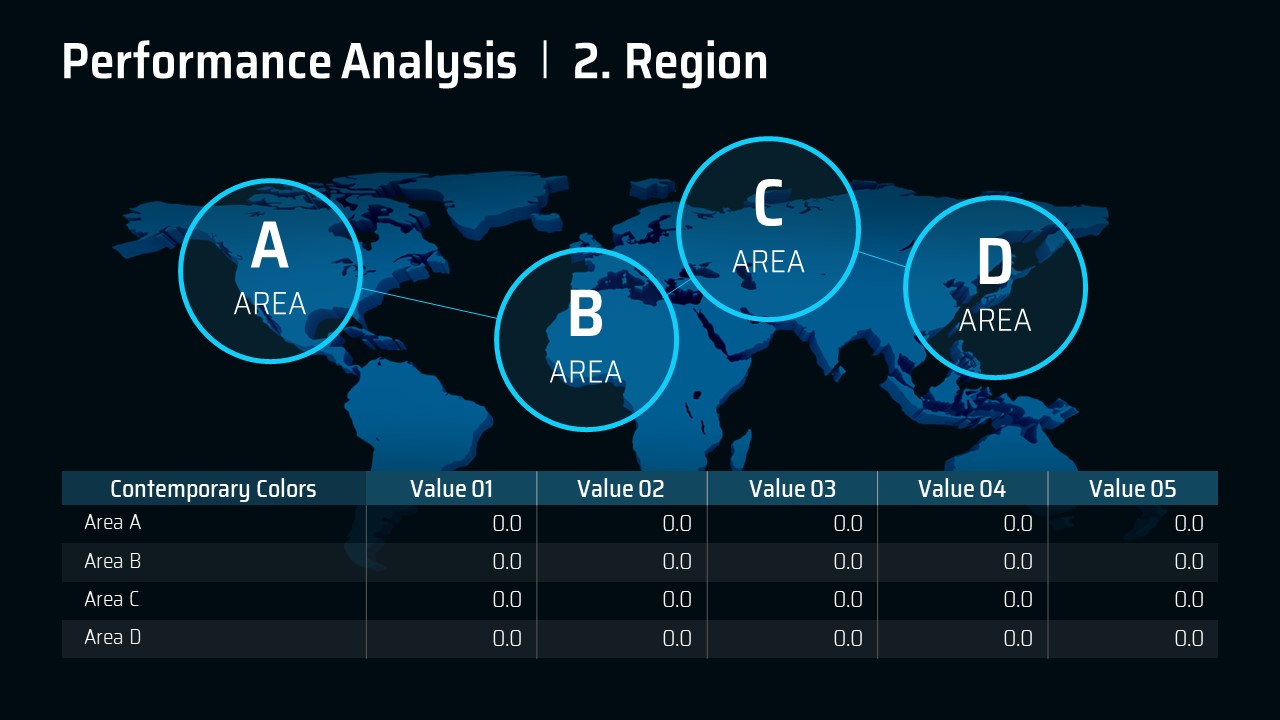The image size is (1280, 720).
Task: Click the 'Value 04' column header
Action: tap(962, 489)
